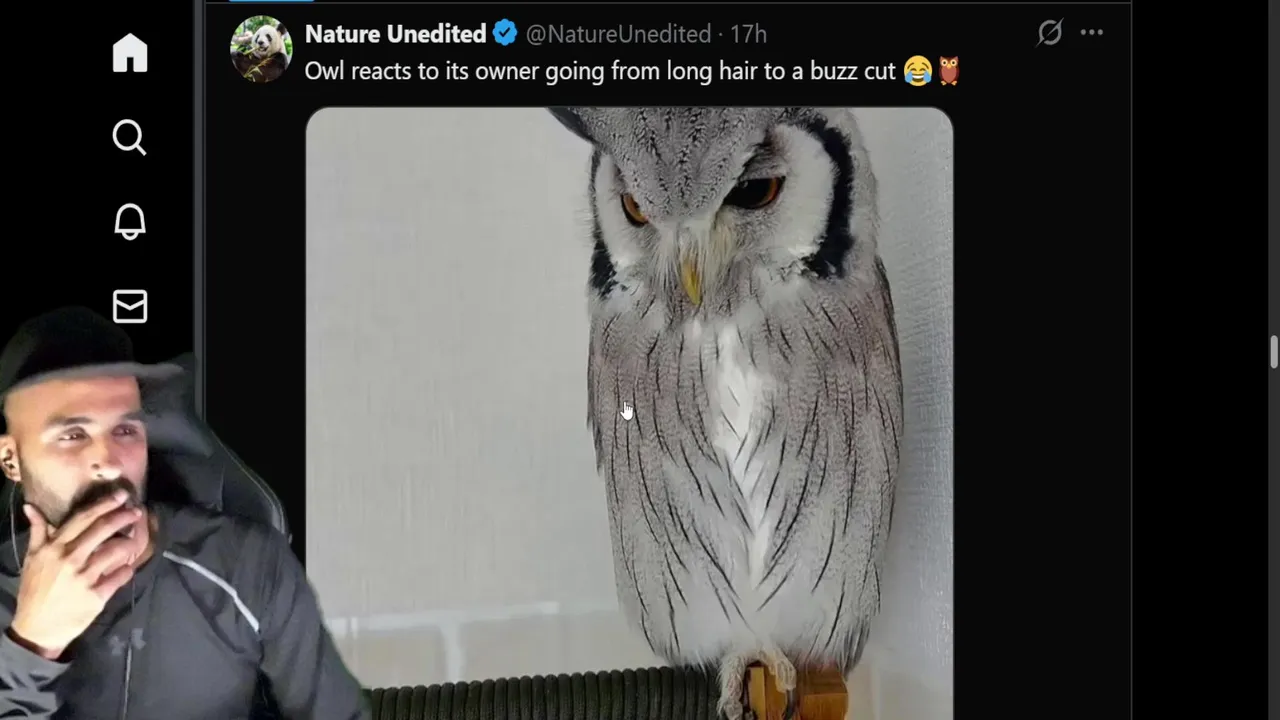Click the scrollbar track below the thumb
Viewport: 1280px width, 720px height.
coord(1274,545)
